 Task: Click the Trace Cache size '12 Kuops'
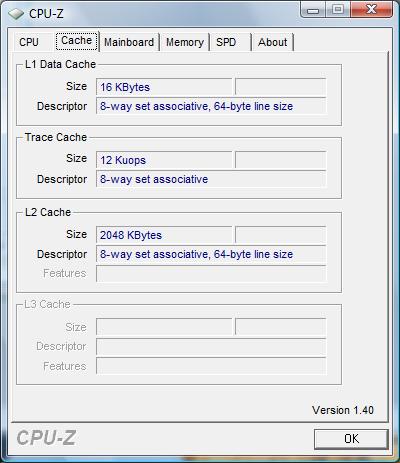point(164,160)
